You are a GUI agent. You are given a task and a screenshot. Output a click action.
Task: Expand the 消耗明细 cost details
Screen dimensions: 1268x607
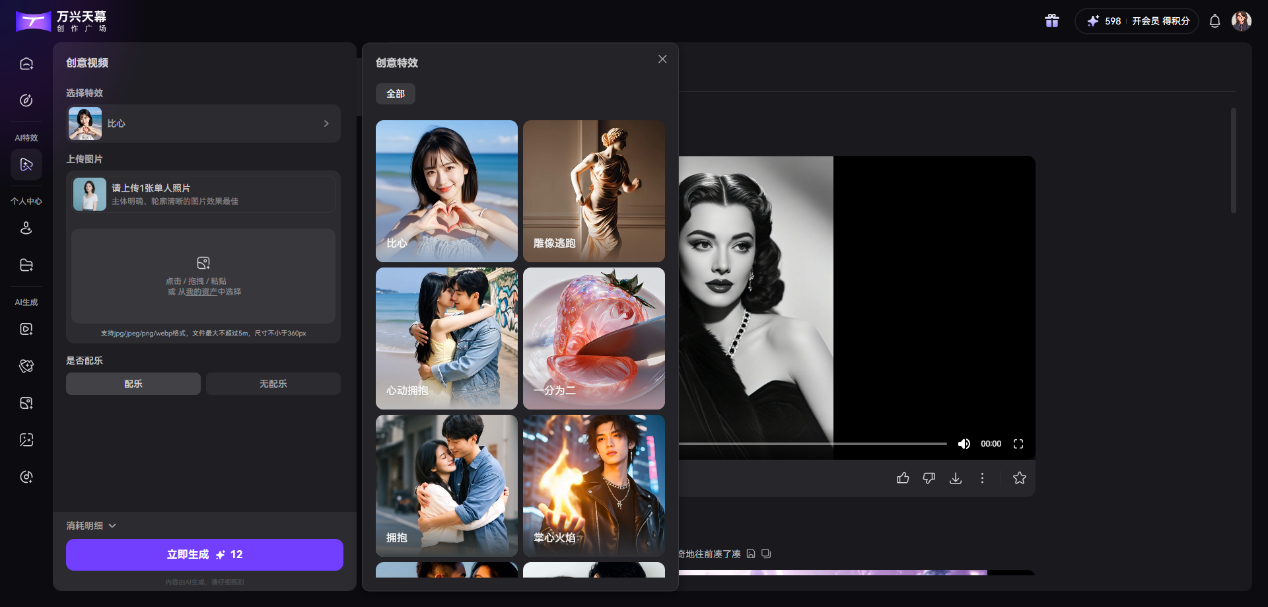tap(91, 526)
